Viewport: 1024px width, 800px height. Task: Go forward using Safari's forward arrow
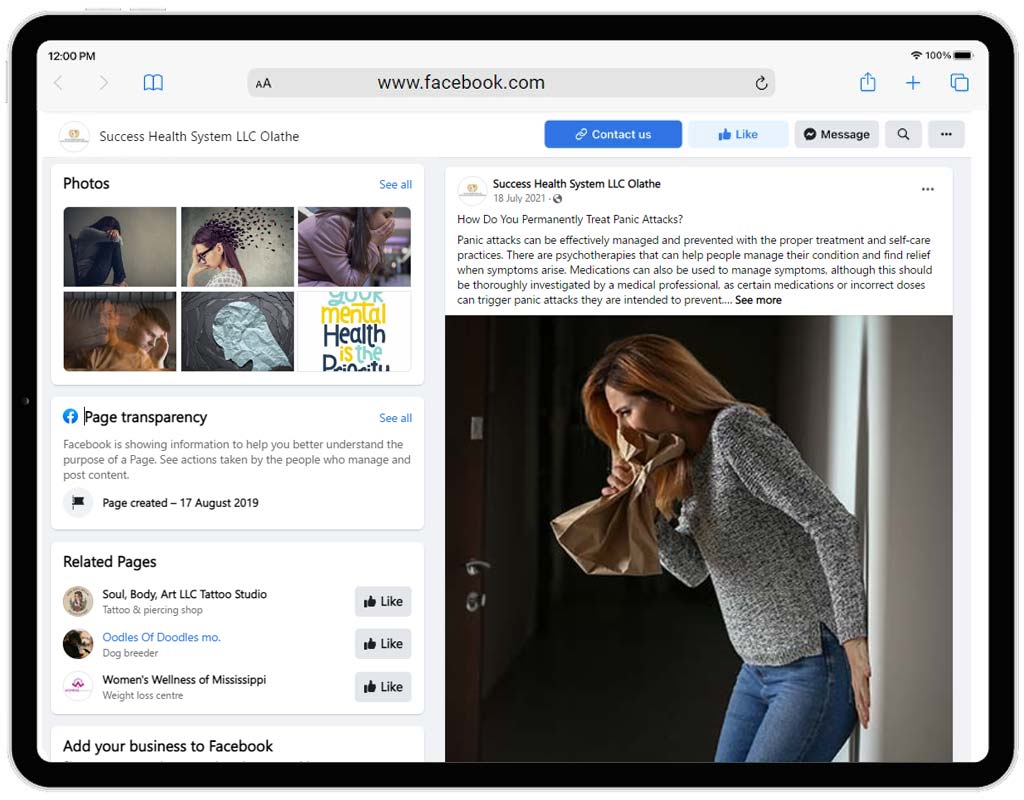[103, 83]
